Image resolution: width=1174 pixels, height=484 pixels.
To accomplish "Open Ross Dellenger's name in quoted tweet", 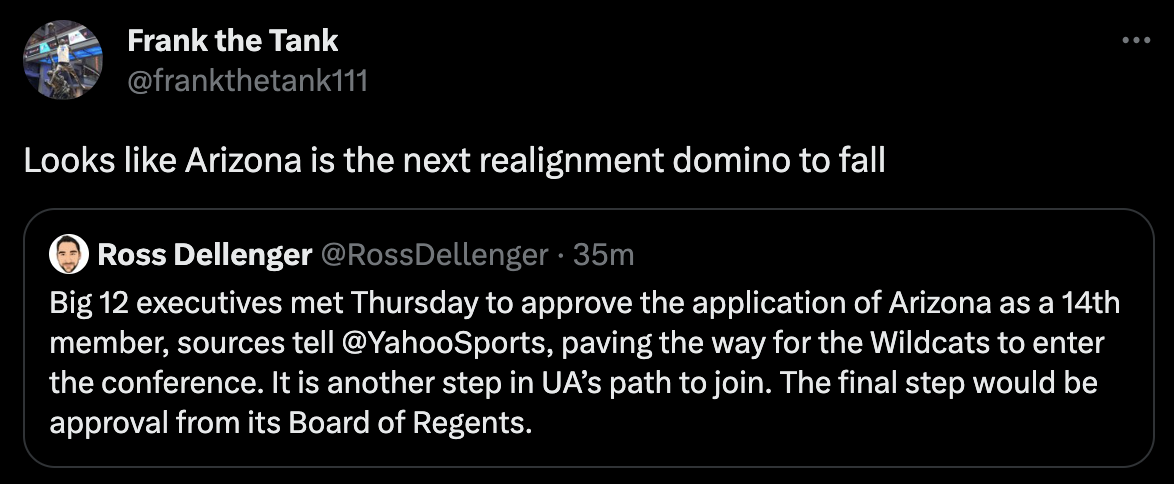I will coord(204,256).
